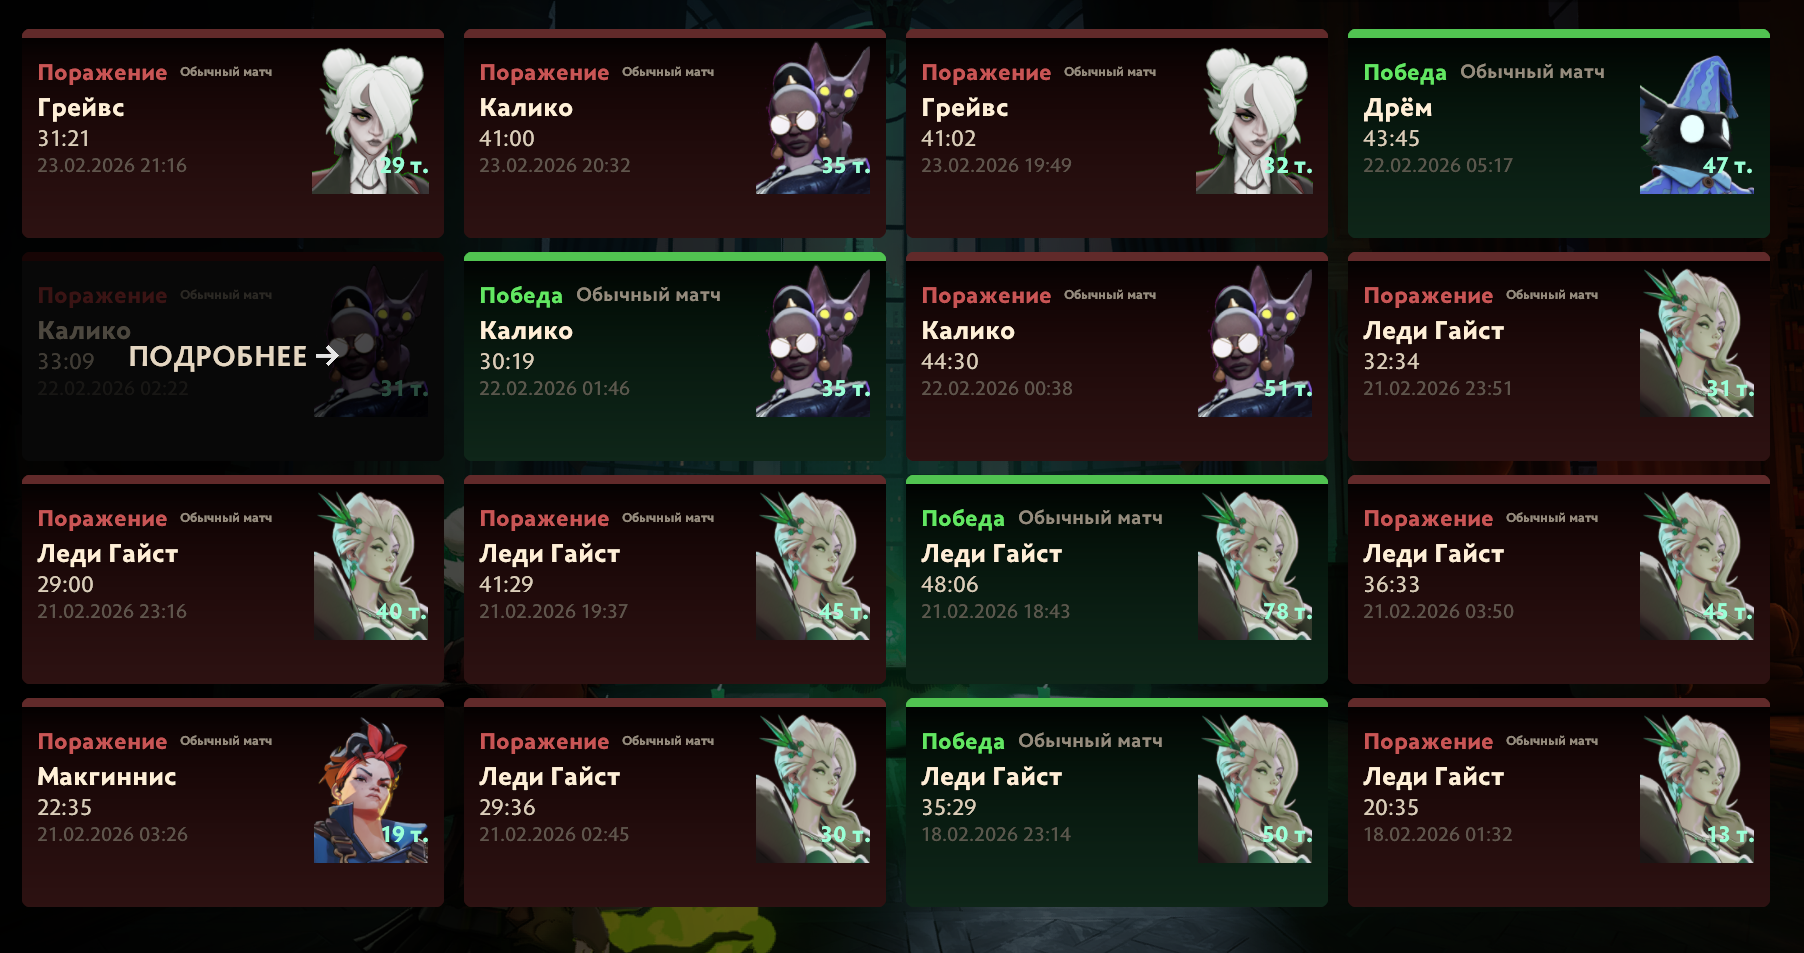Viewport: 1804px width, 953px height.
Task: Click the Поражение label on the 23.02.2026 21:16 match
Action: (x=102, y=73)
